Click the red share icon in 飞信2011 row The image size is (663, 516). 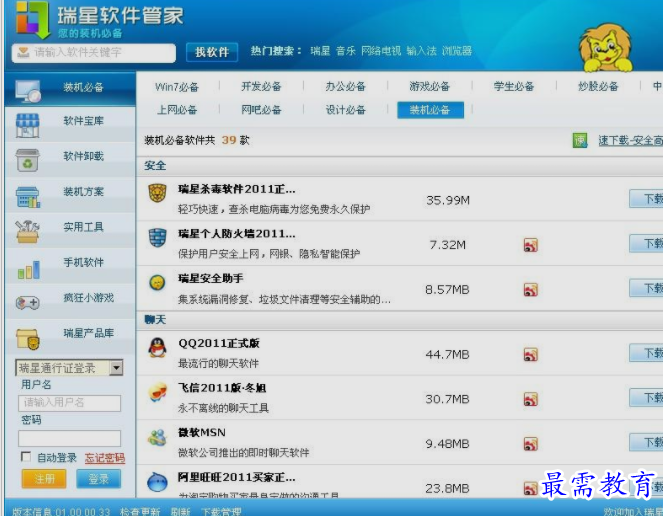point(531,399)
